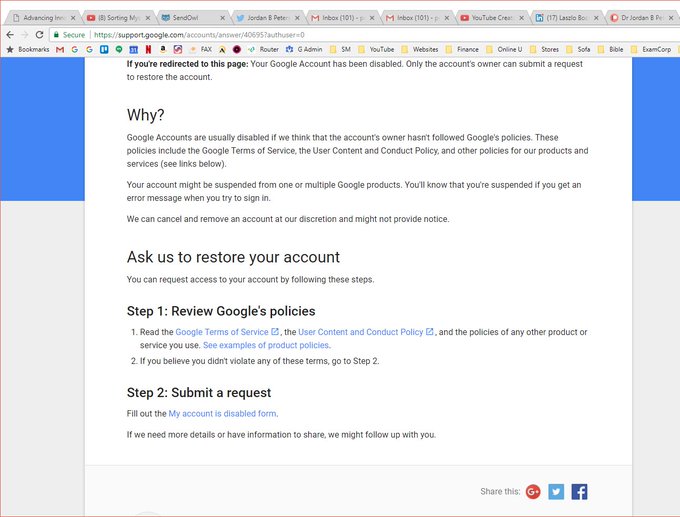
Task: Expand the Online U bookmarks folder
Action: click(x=504, y=49)
